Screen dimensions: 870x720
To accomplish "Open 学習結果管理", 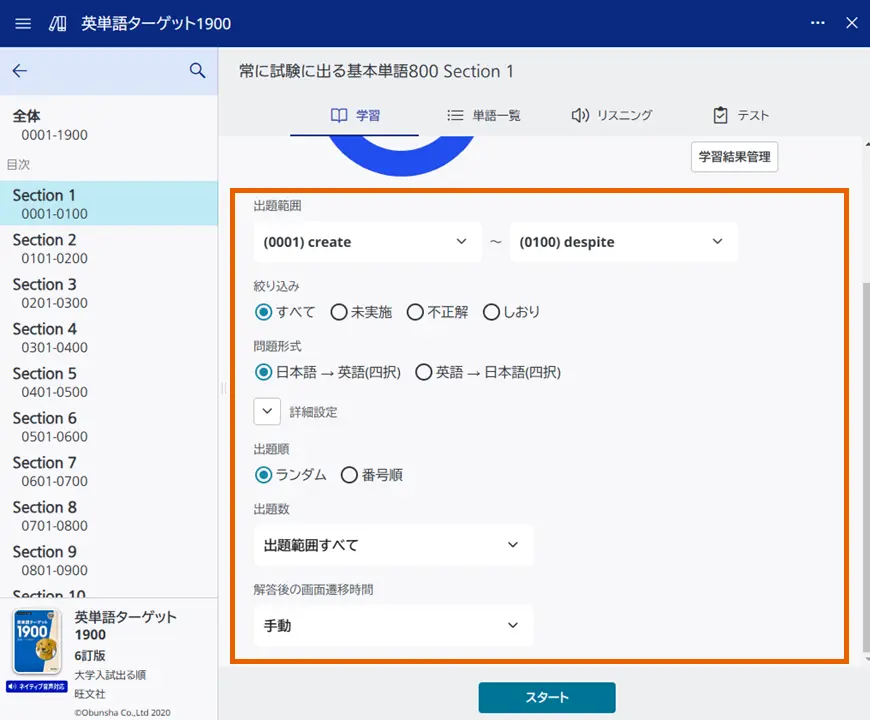I will (x=734, y=156).
